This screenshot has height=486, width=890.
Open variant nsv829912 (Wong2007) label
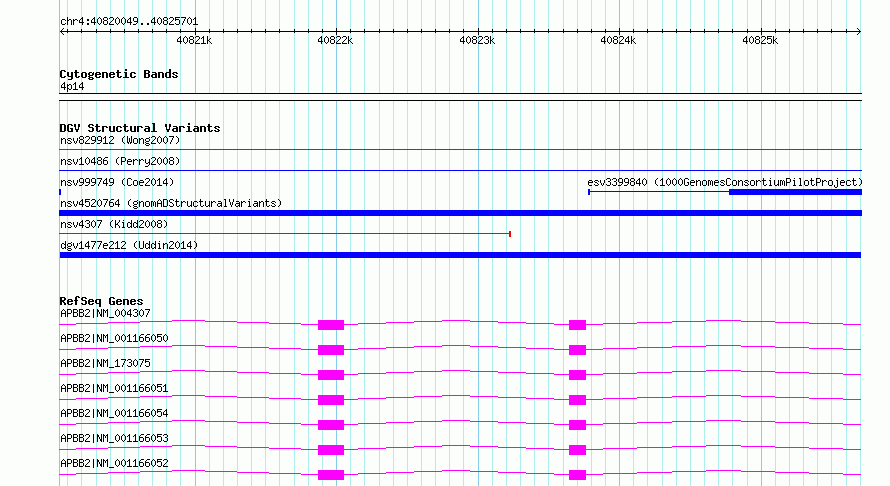120,140
